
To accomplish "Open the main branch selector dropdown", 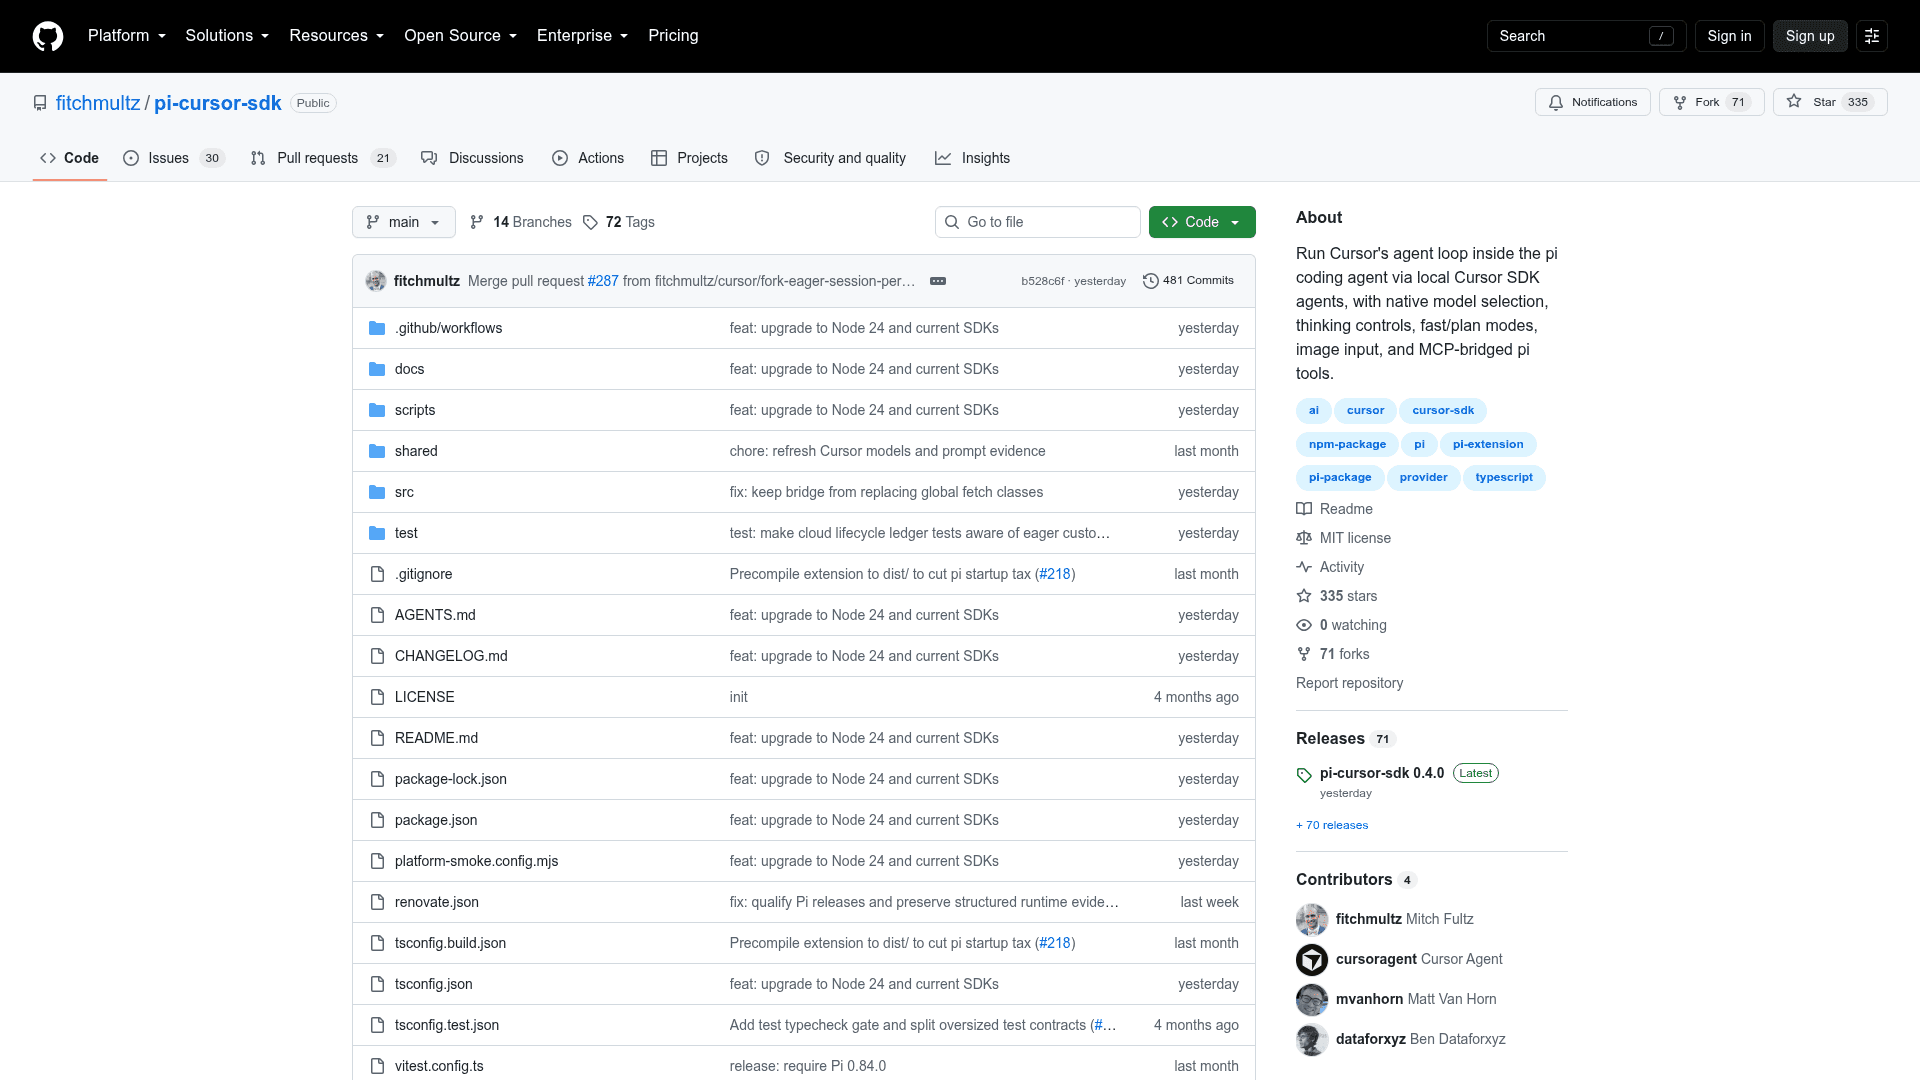I will point(404,222).
